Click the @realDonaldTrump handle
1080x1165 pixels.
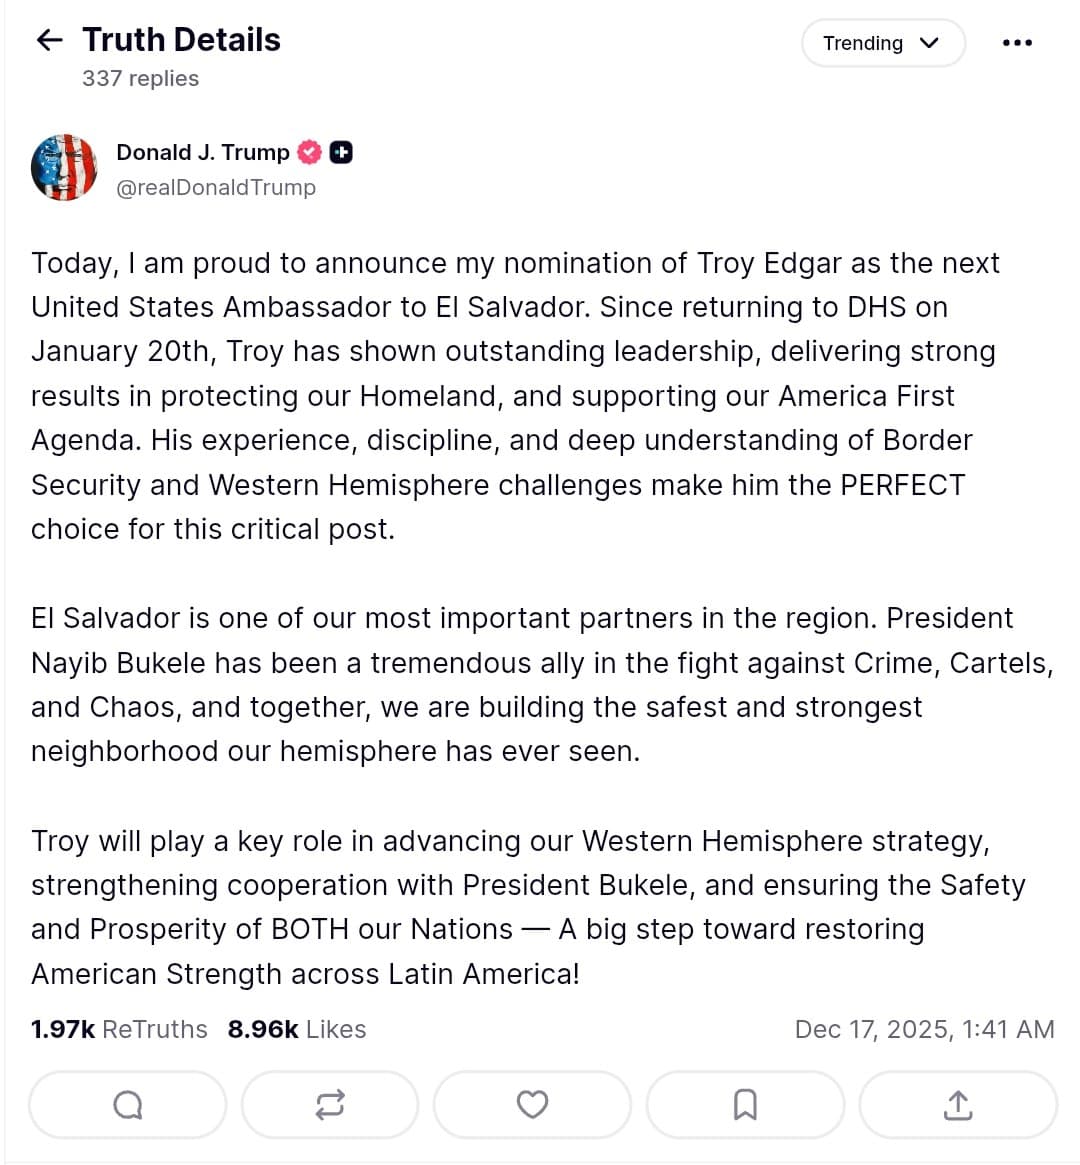coord(216,187)
